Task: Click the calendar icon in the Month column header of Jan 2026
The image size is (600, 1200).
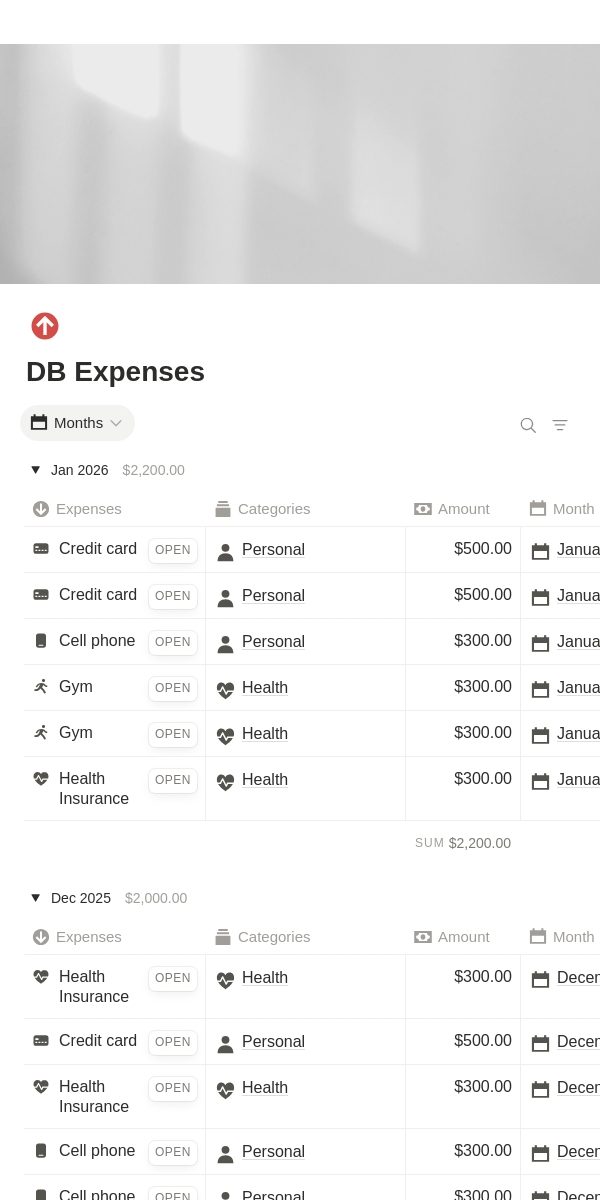Action: pos(538,508)
